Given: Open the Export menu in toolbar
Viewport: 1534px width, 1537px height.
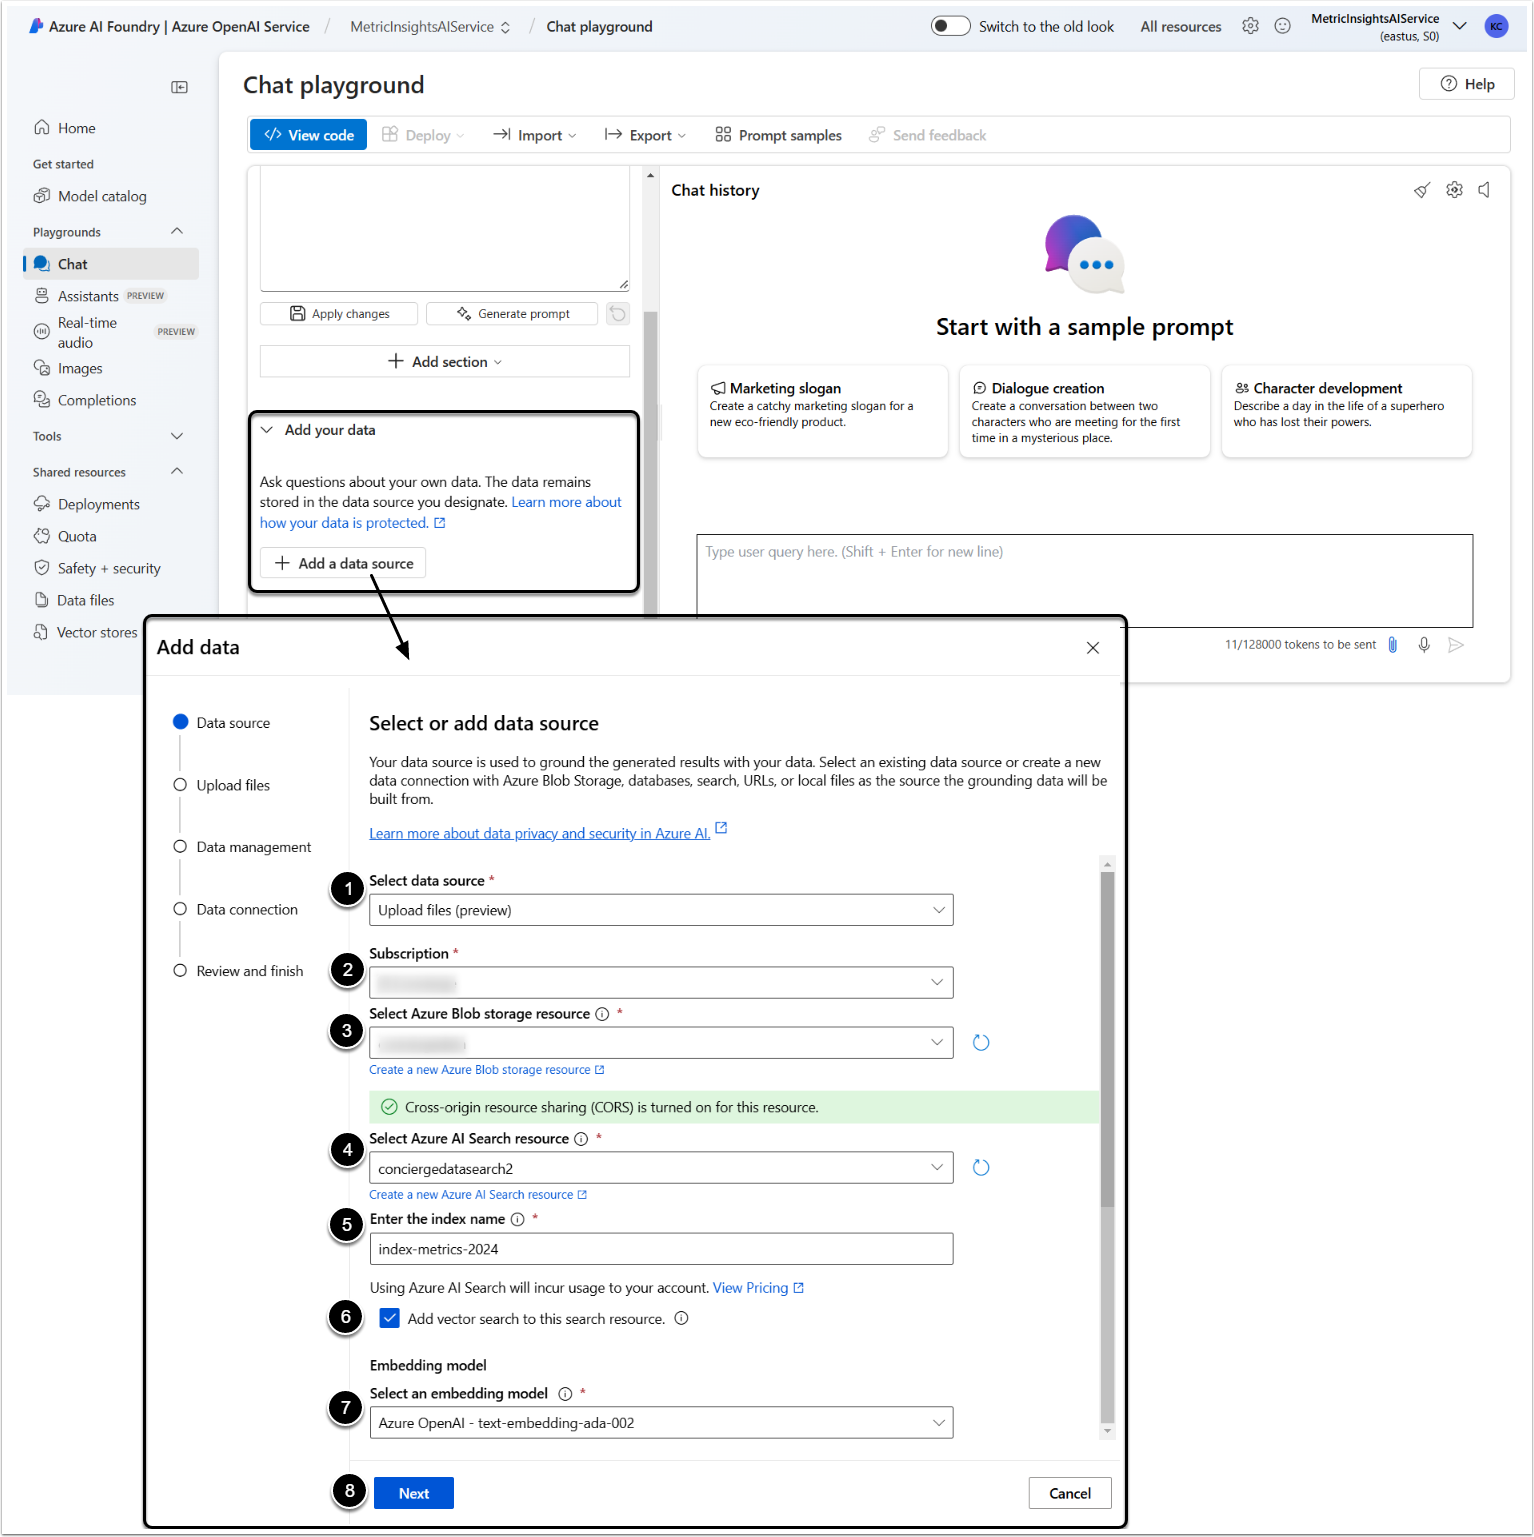Looking at the screenshot, I should click(x=646, y=135).
